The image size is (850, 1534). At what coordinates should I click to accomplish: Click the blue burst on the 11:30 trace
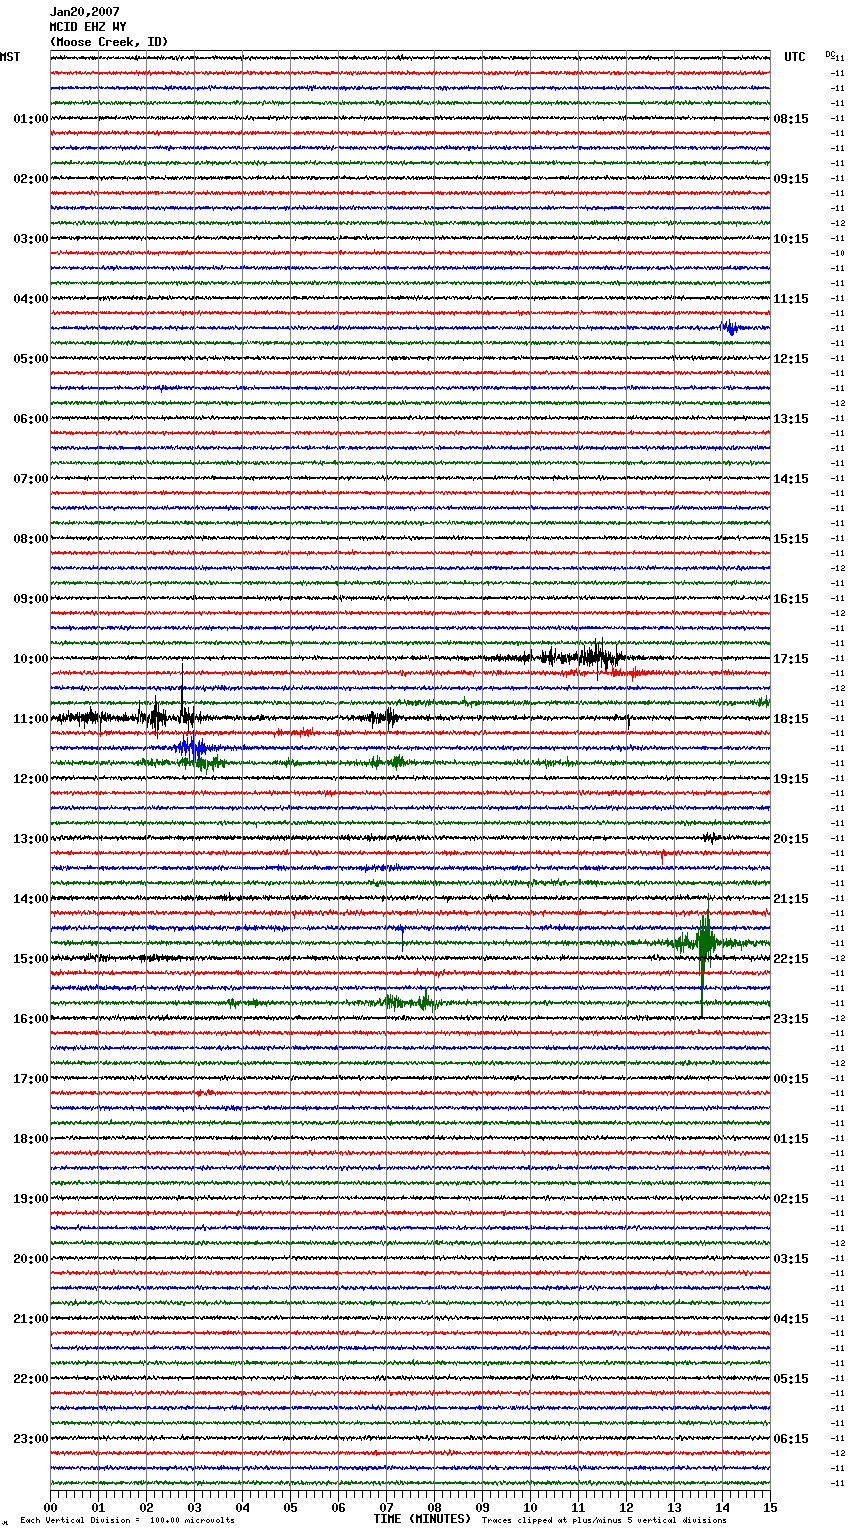click(x=194, y=748)
